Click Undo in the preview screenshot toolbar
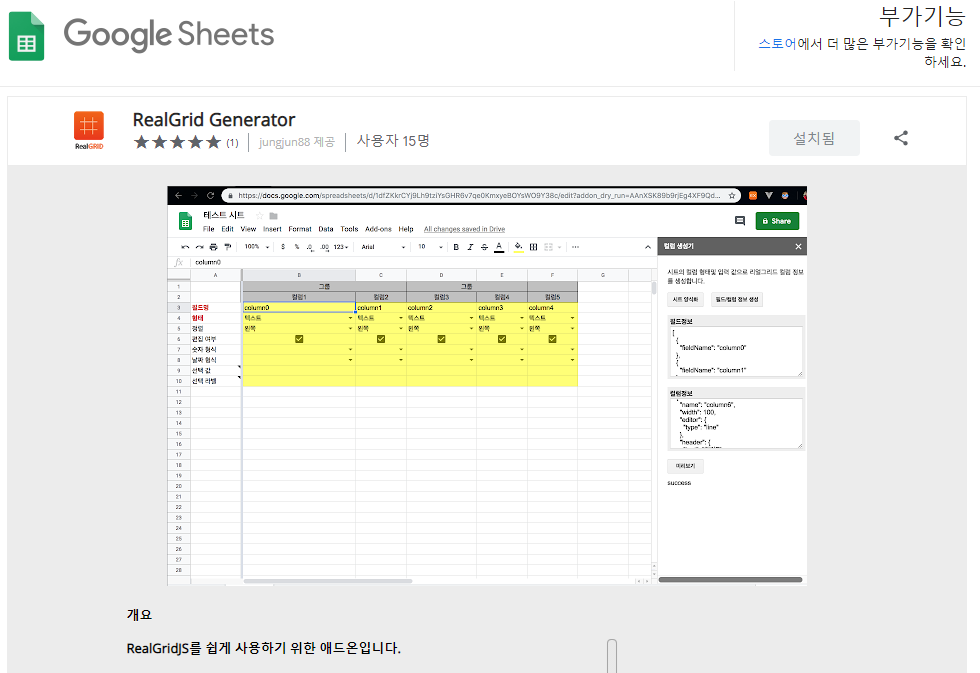 click(x=185, y=247)
